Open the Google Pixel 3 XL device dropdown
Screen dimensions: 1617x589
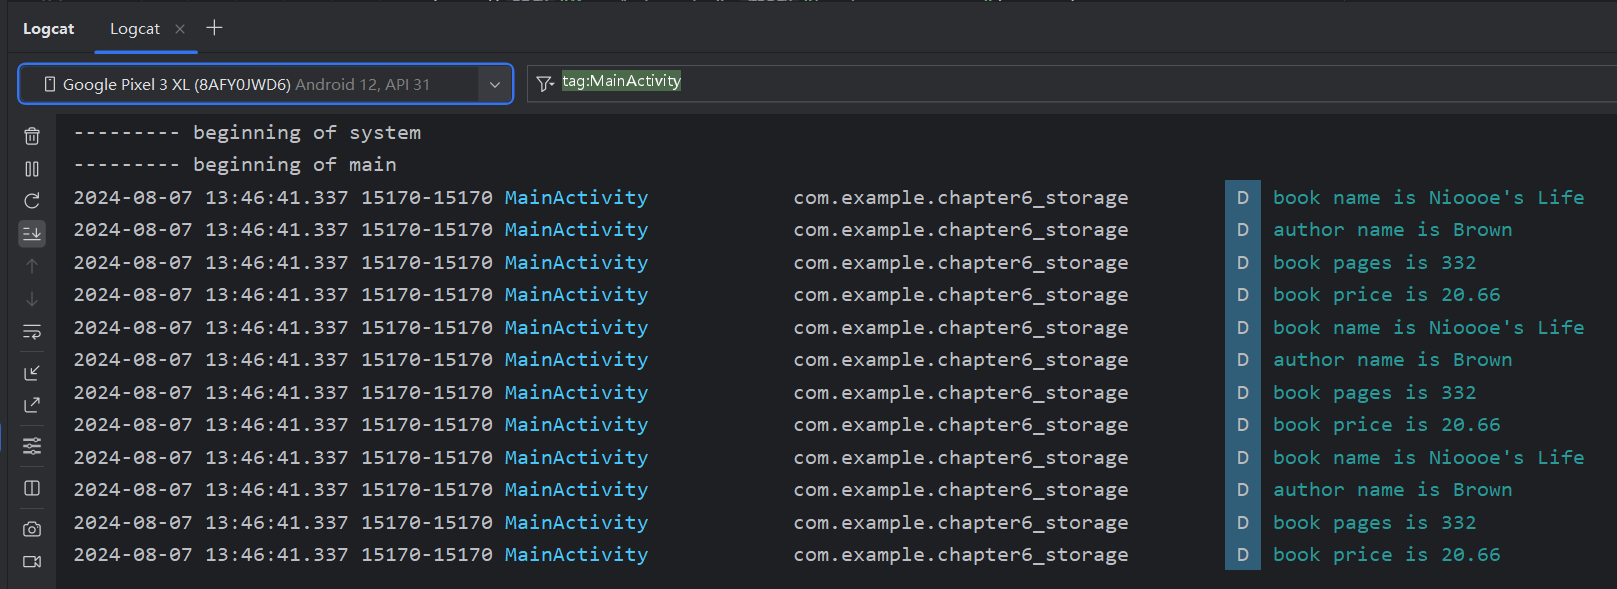[246, 84]
